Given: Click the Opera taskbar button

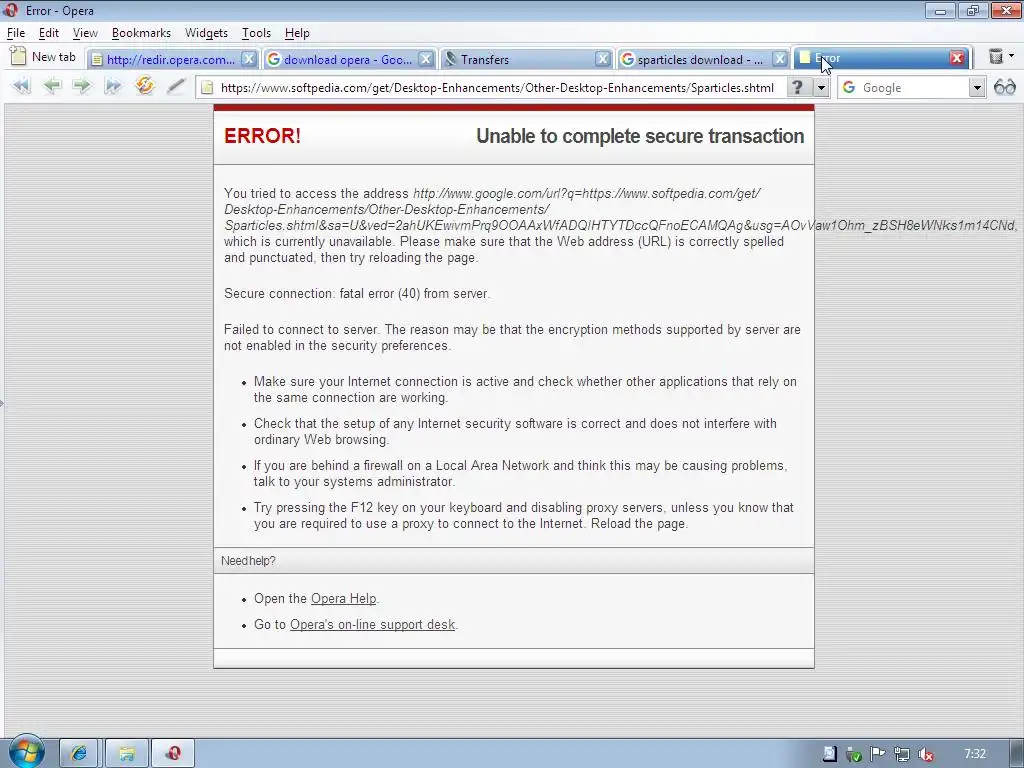Looking at the screenshot, I should pos(173,754).
